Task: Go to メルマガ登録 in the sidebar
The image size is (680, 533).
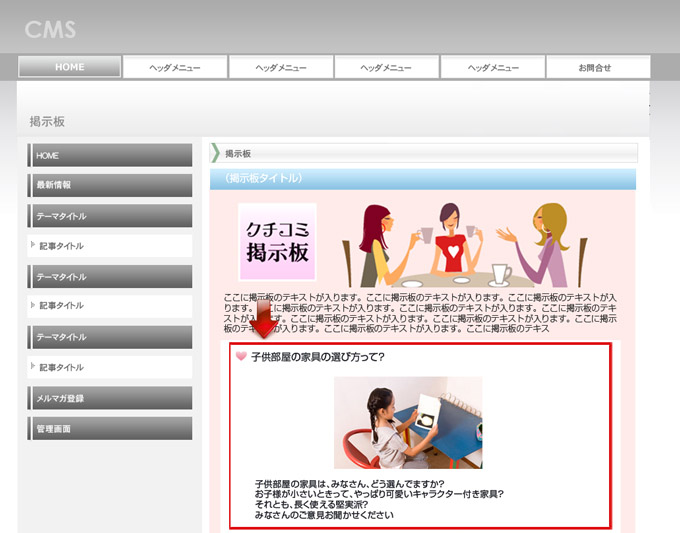Action: point(110,399)
